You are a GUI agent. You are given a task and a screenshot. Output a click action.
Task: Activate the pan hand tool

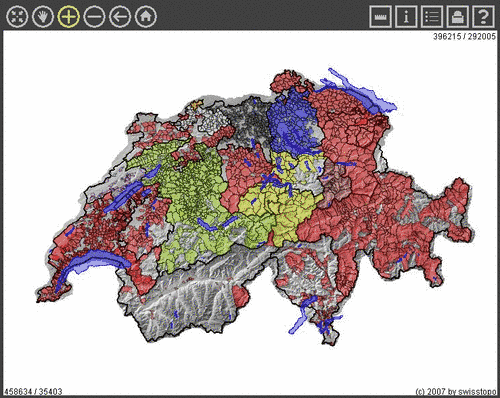point(43,16)
